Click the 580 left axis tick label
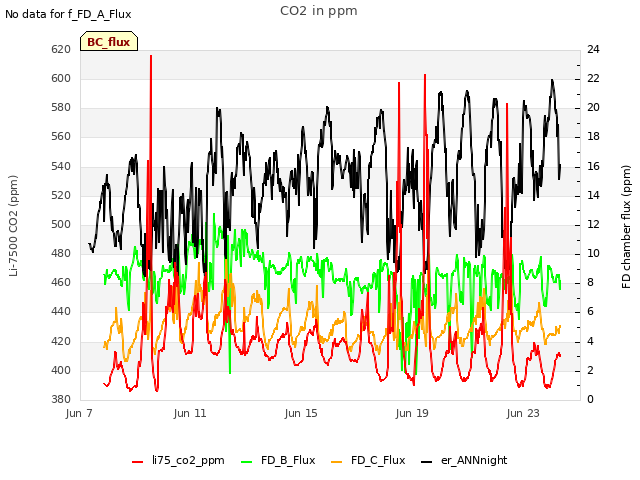This screenshot has width=640, height=480. click(x=61, y=107)
